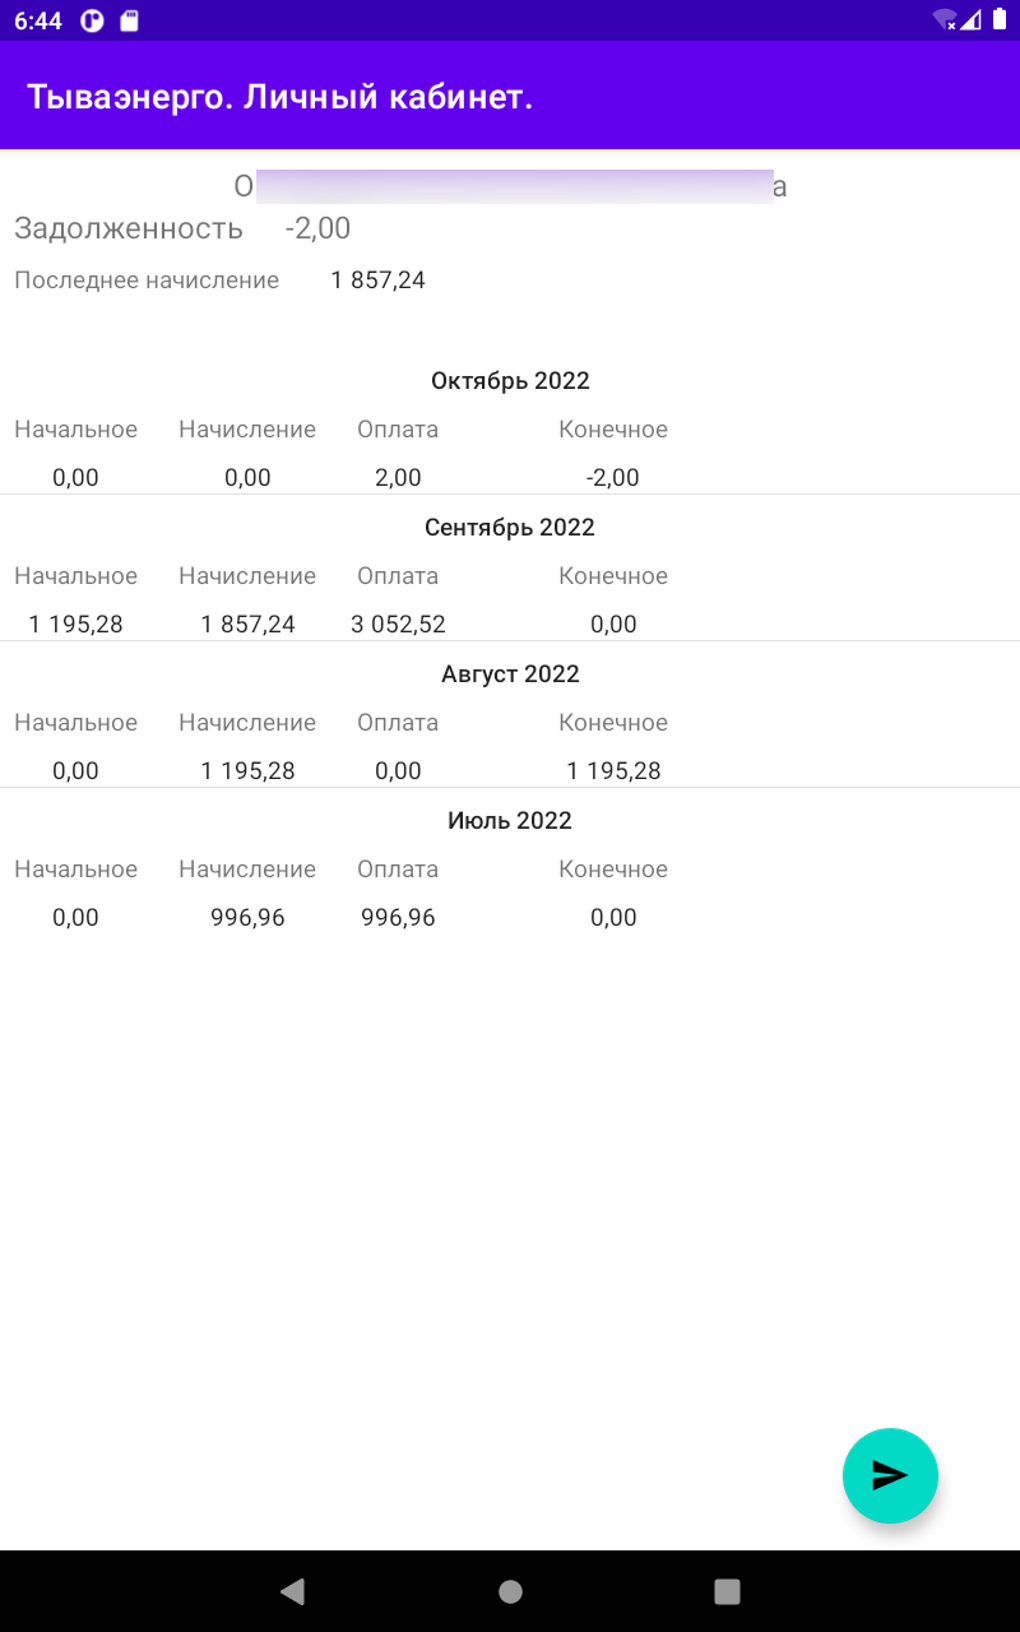
Task: Tap the battery icon in status bar
Action: tap(999, 20)
